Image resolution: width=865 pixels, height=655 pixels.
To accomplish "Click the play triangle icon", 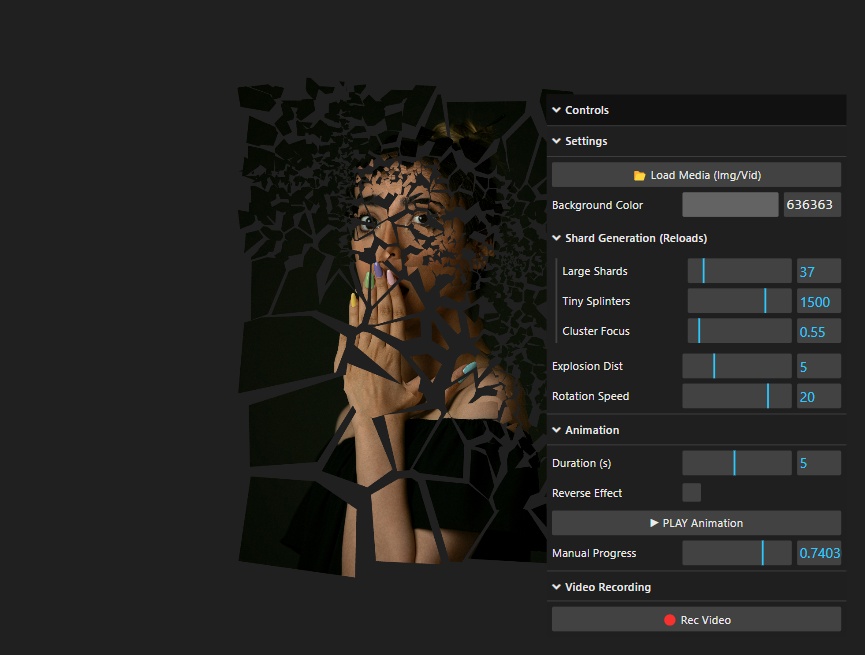I will tap(654, 523).
